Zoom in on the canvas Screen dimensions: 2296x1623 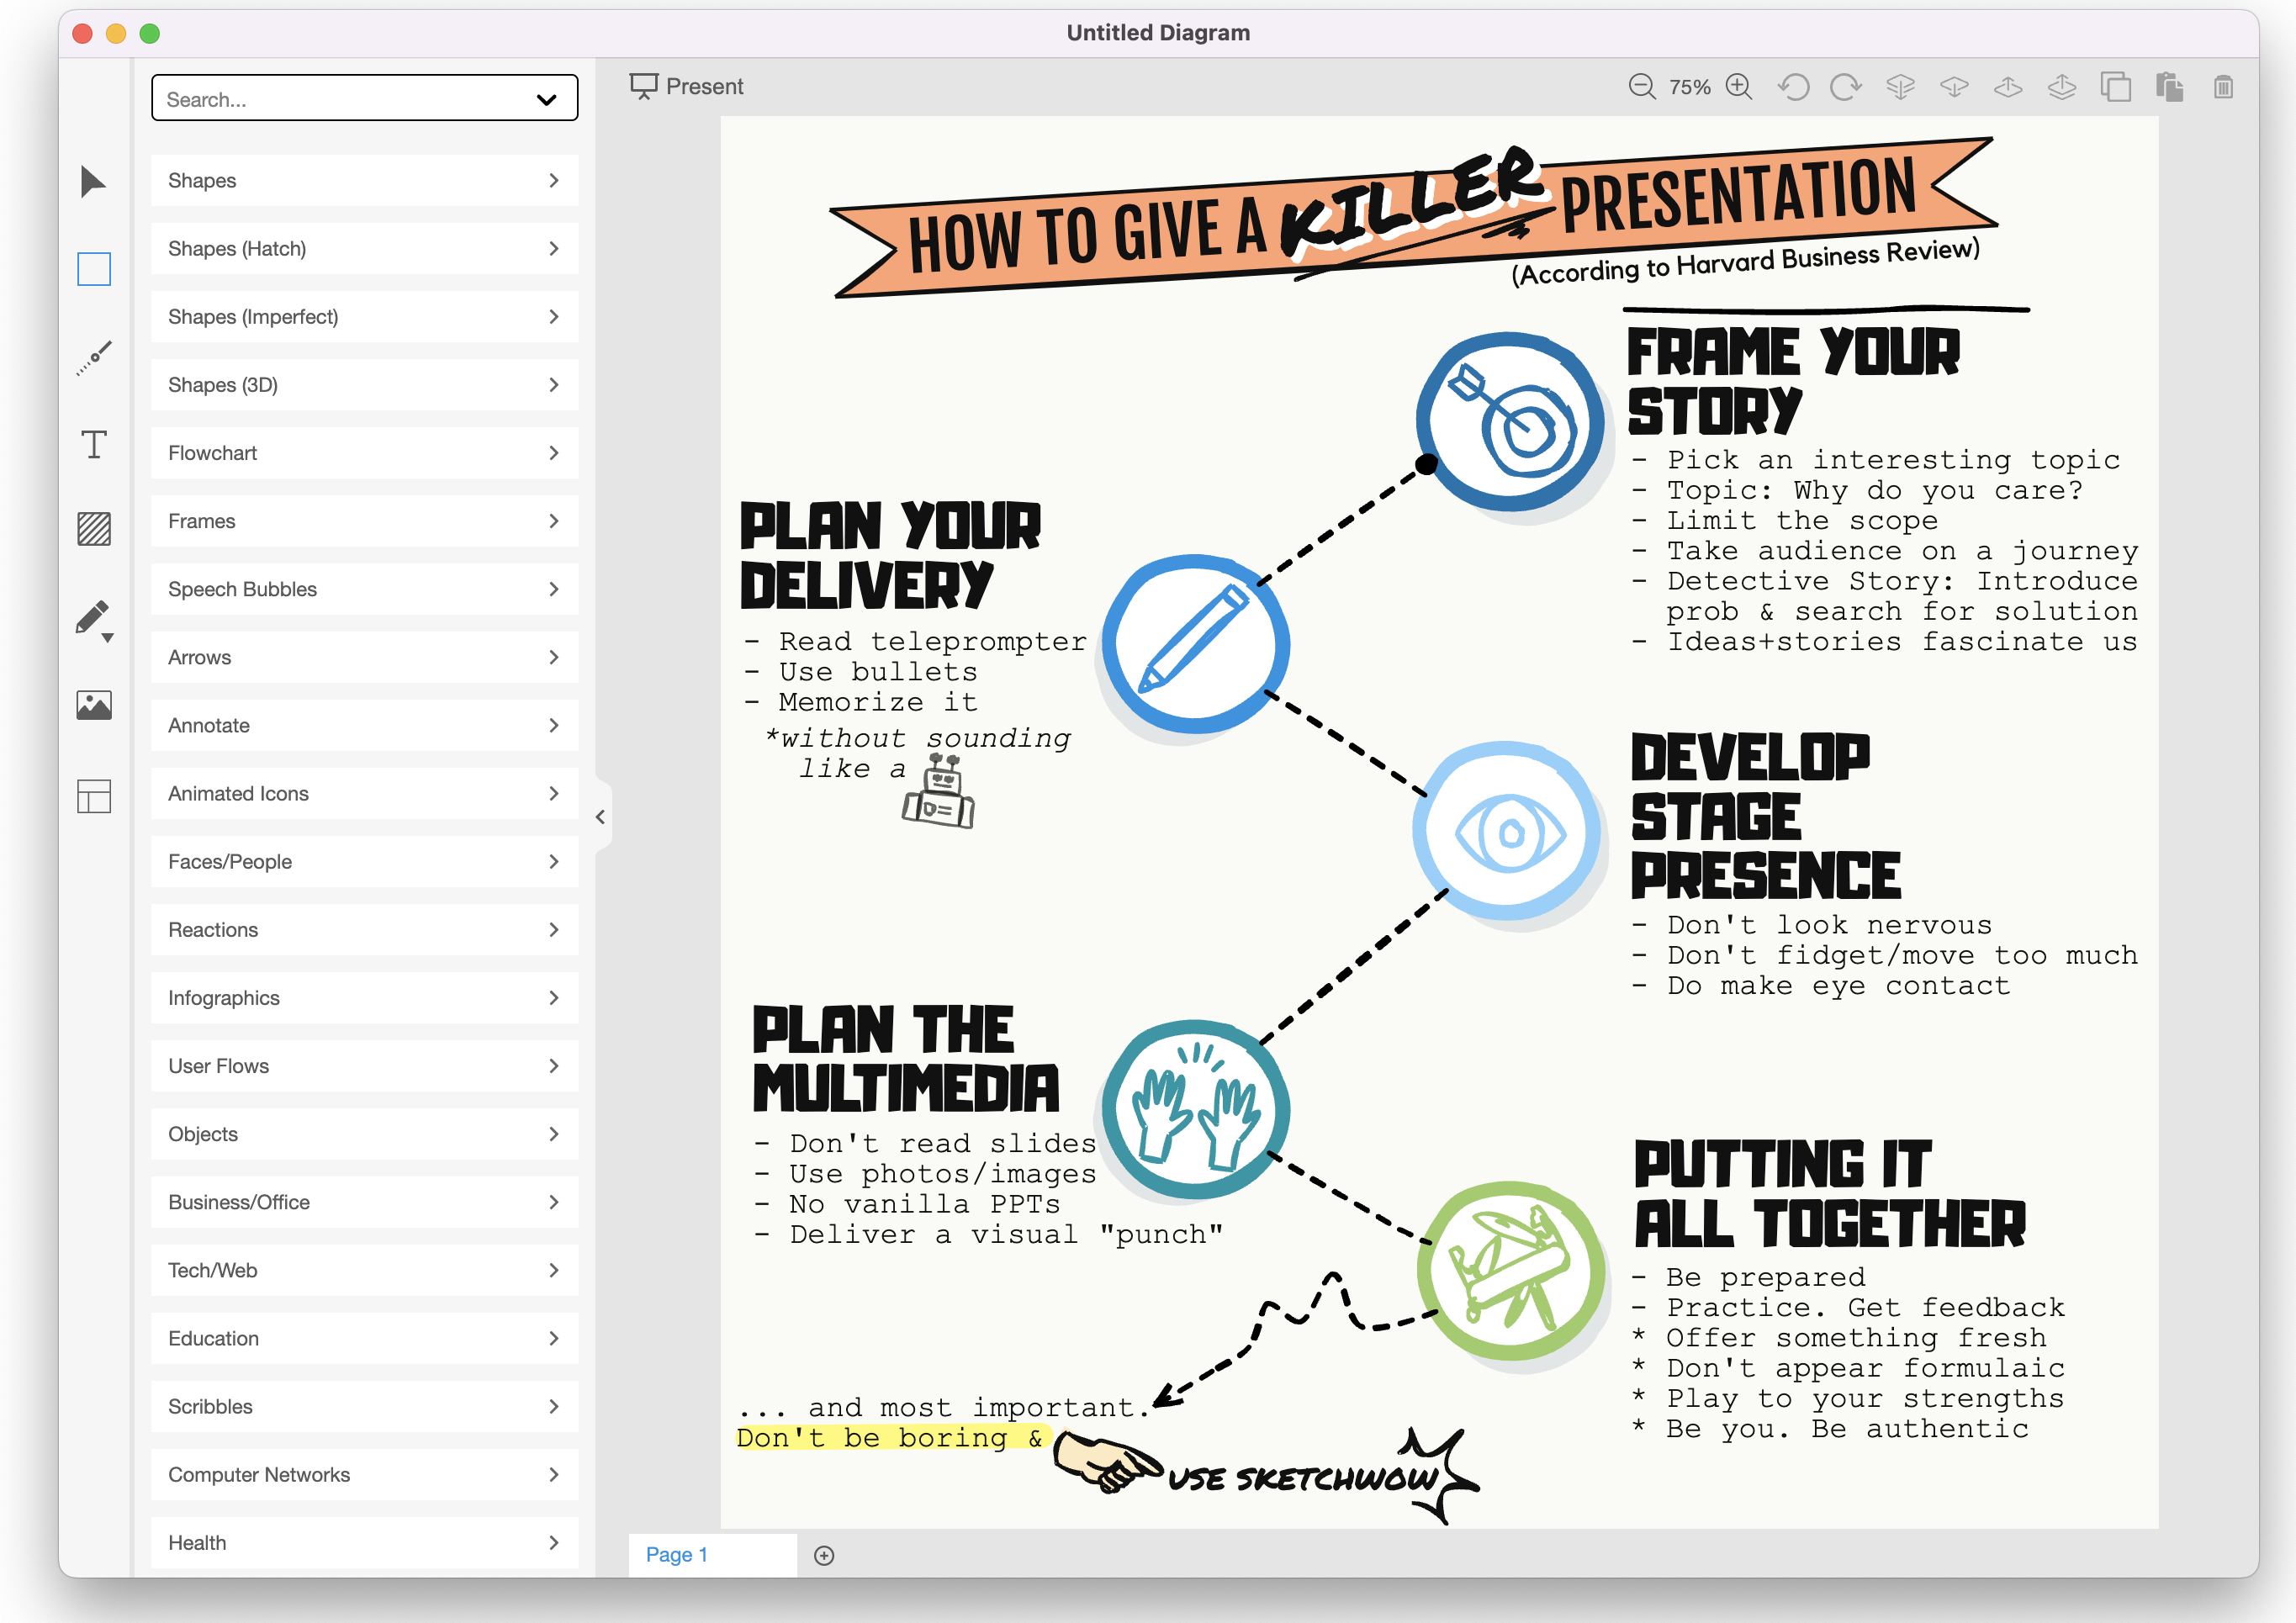click(x=1739, y=87)
